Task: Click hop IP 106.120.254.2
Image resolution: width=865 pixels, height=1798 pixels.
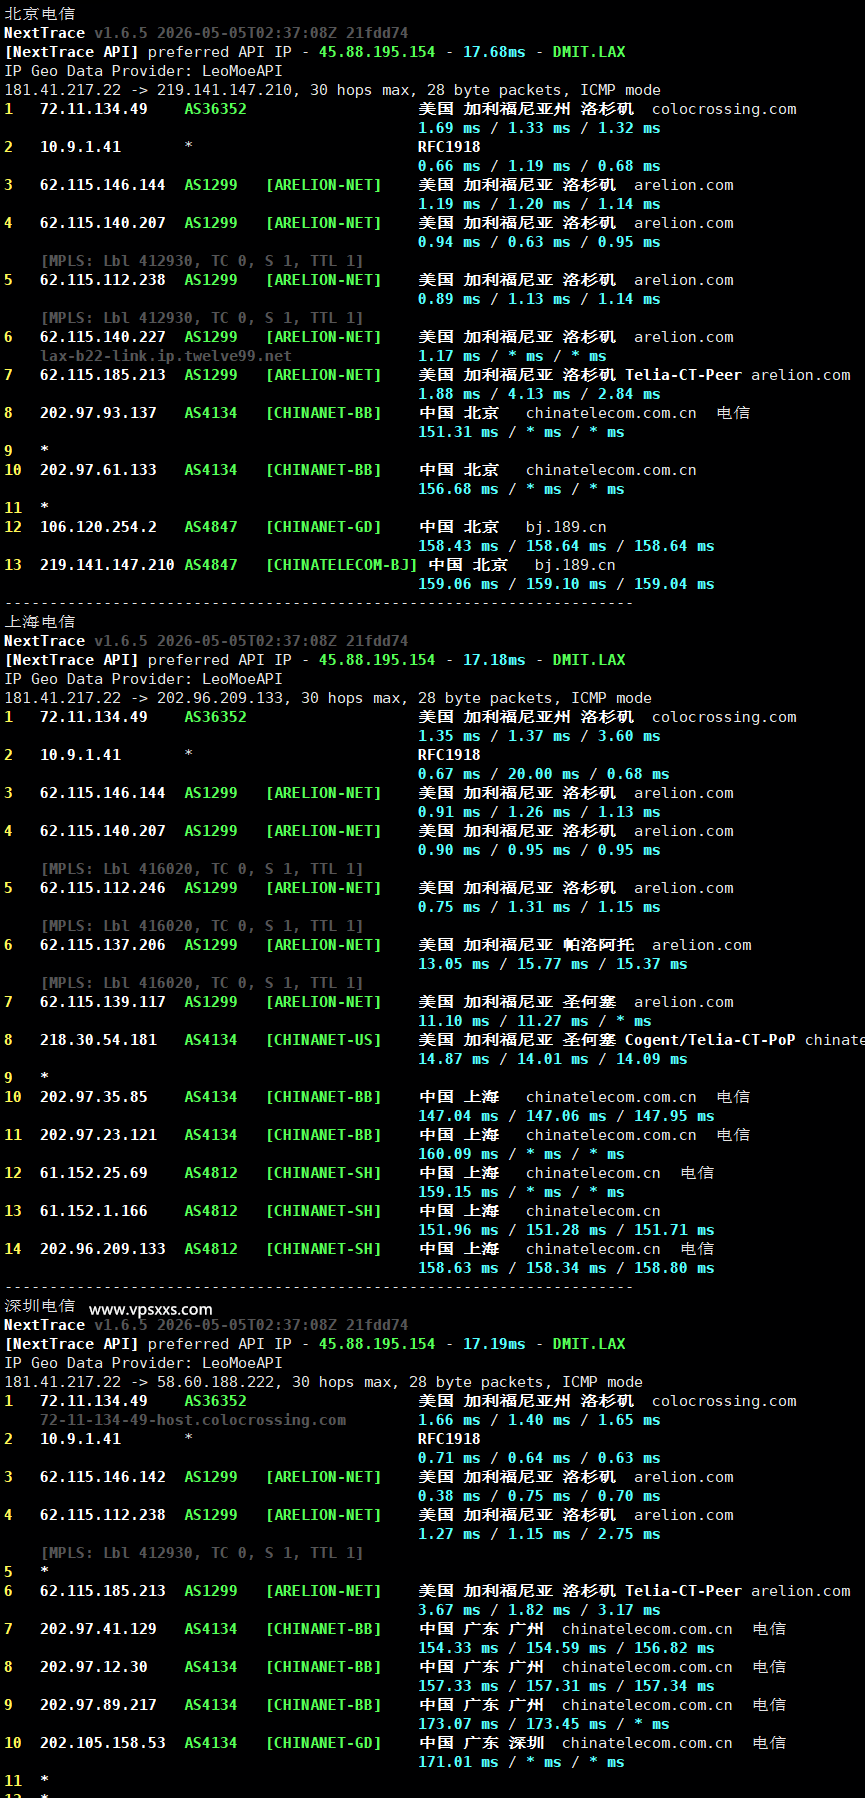Action: (x=98, y=527)
